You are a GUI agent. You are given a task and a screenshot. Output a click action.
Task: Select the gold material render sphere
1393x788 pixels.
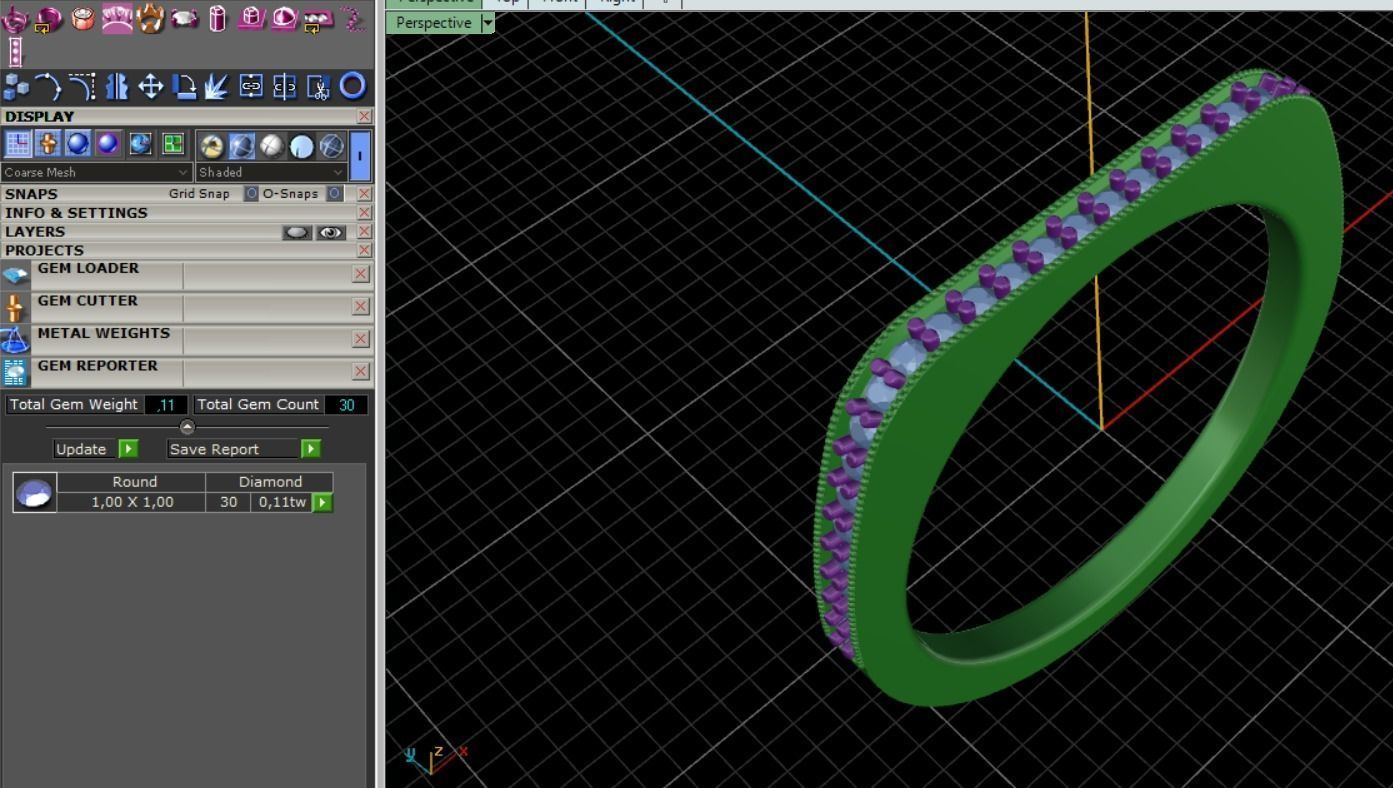(211, 146)
